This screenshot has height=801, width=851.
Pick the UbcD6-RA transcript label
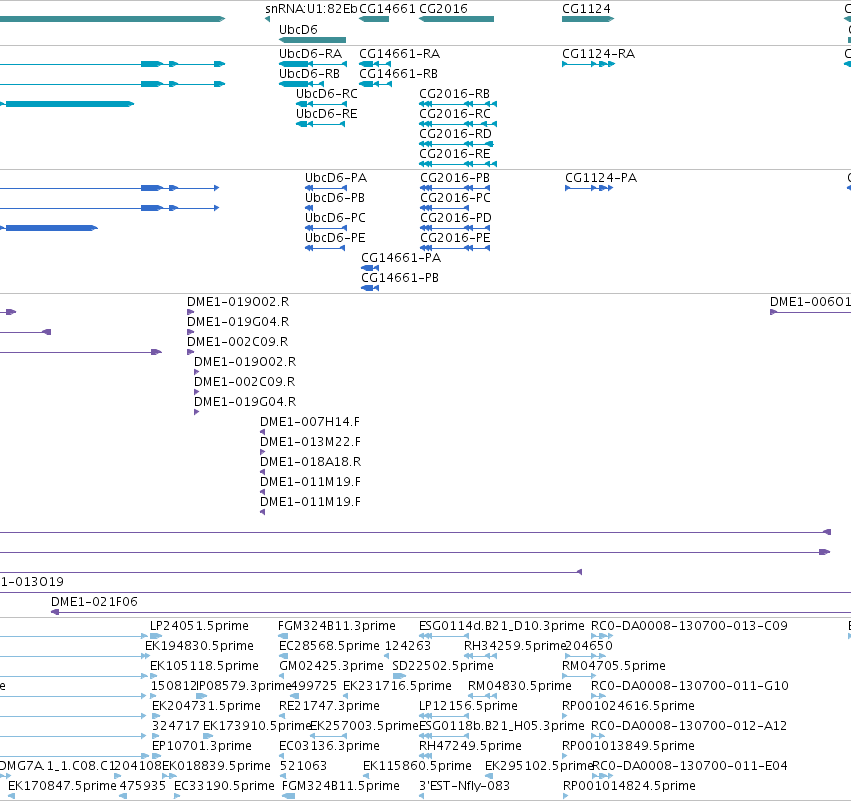coord(310,54)
